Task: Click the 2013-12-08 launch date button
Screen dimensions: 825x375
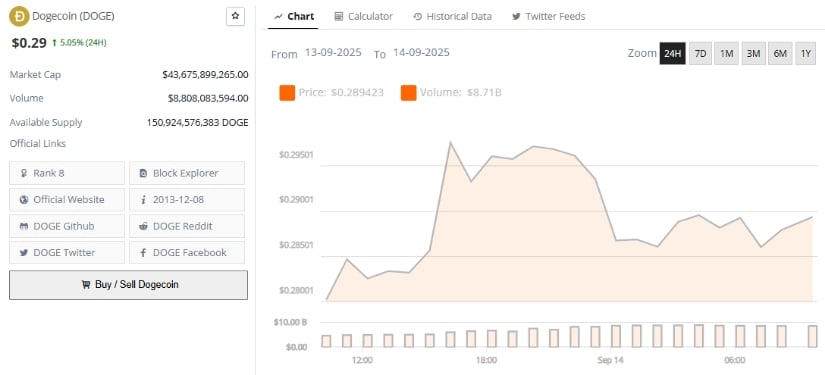Action: 187,200
